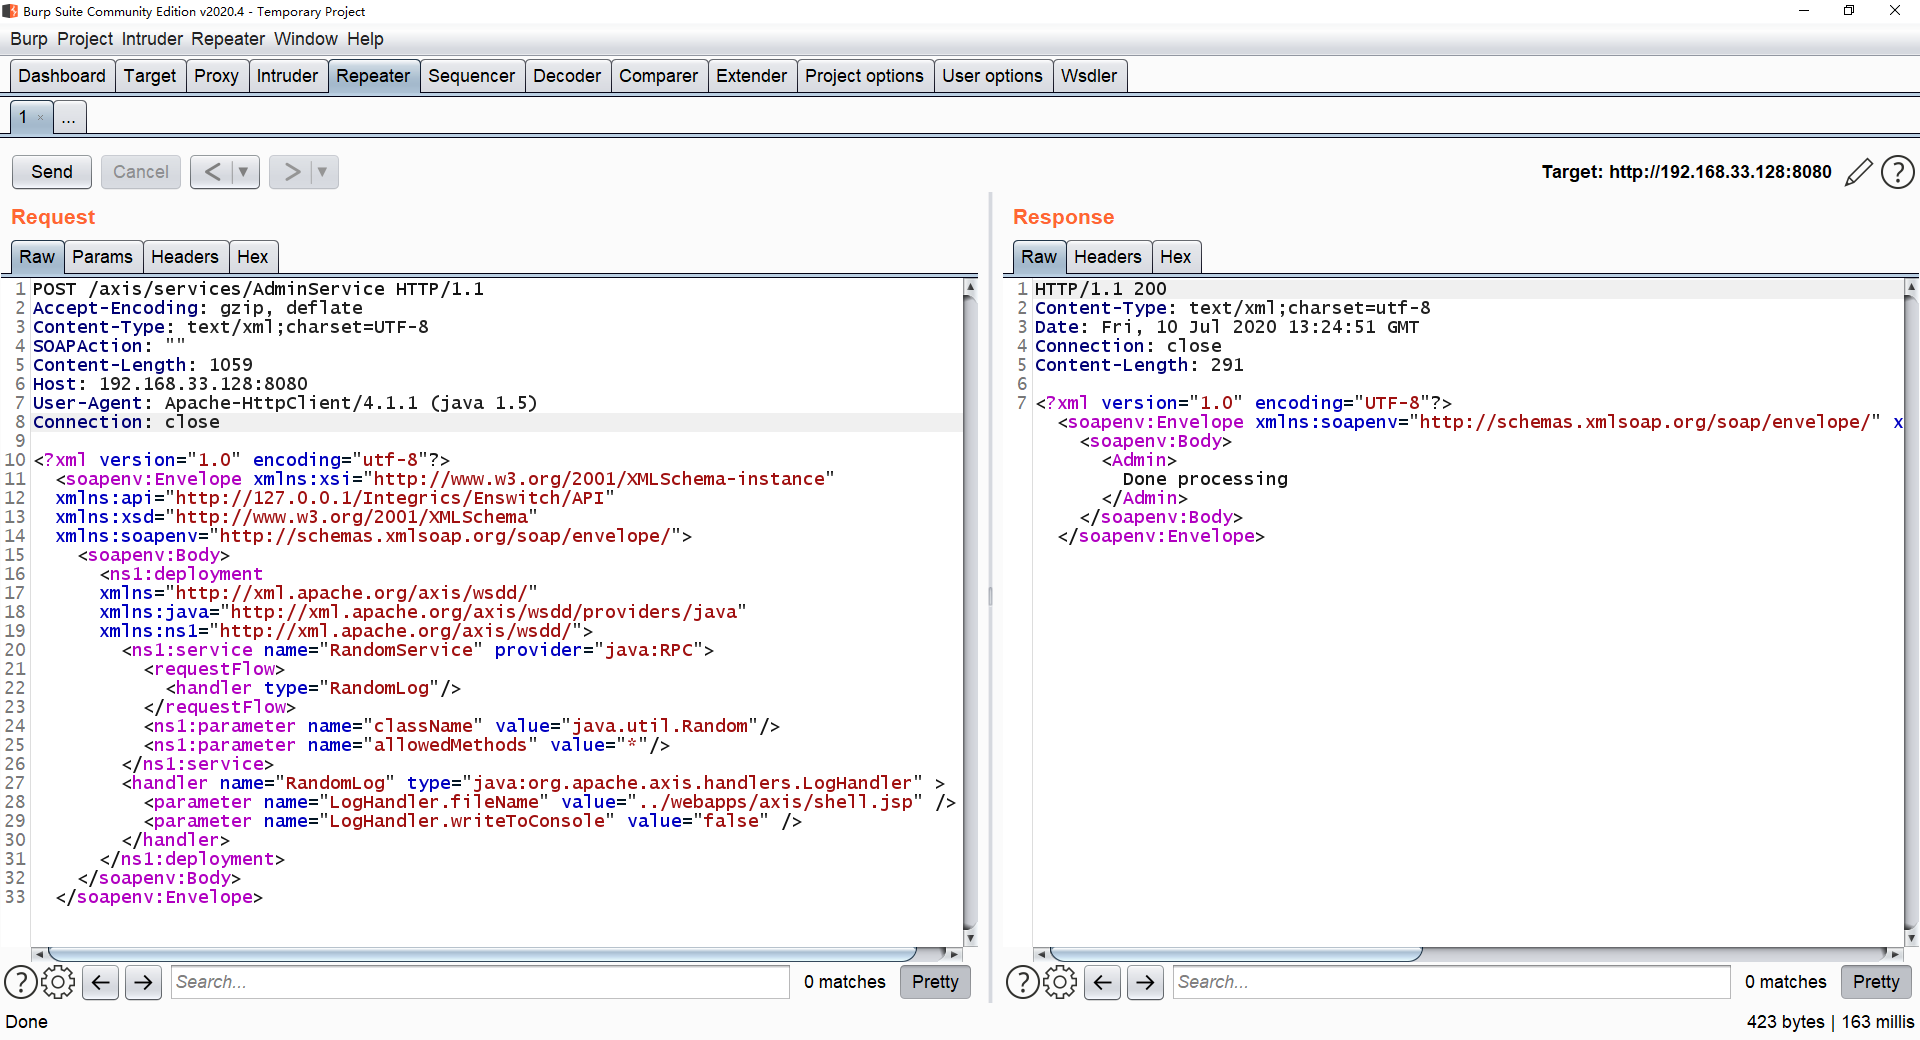The image size is (1920, 1040).
Task: Go to next response search match
Action: [x=1146, y=982]
